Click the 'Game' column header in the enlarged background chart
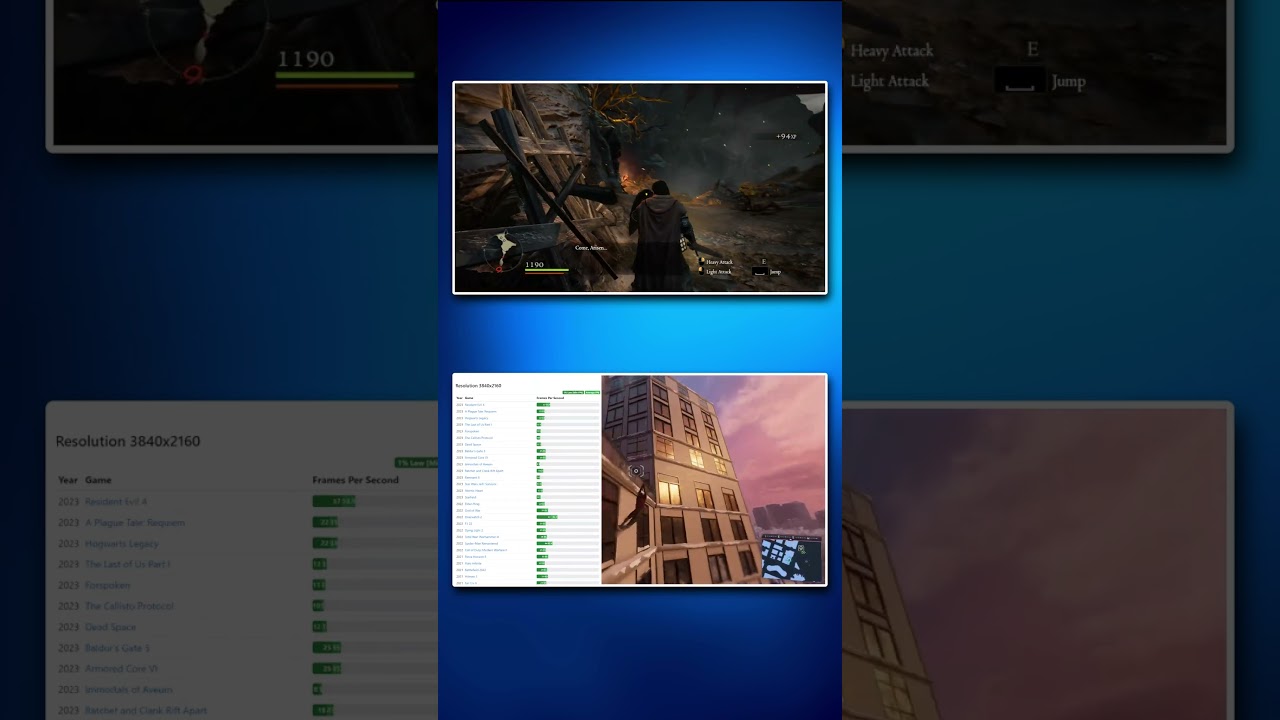1280x720 pixels. [98, 480]
